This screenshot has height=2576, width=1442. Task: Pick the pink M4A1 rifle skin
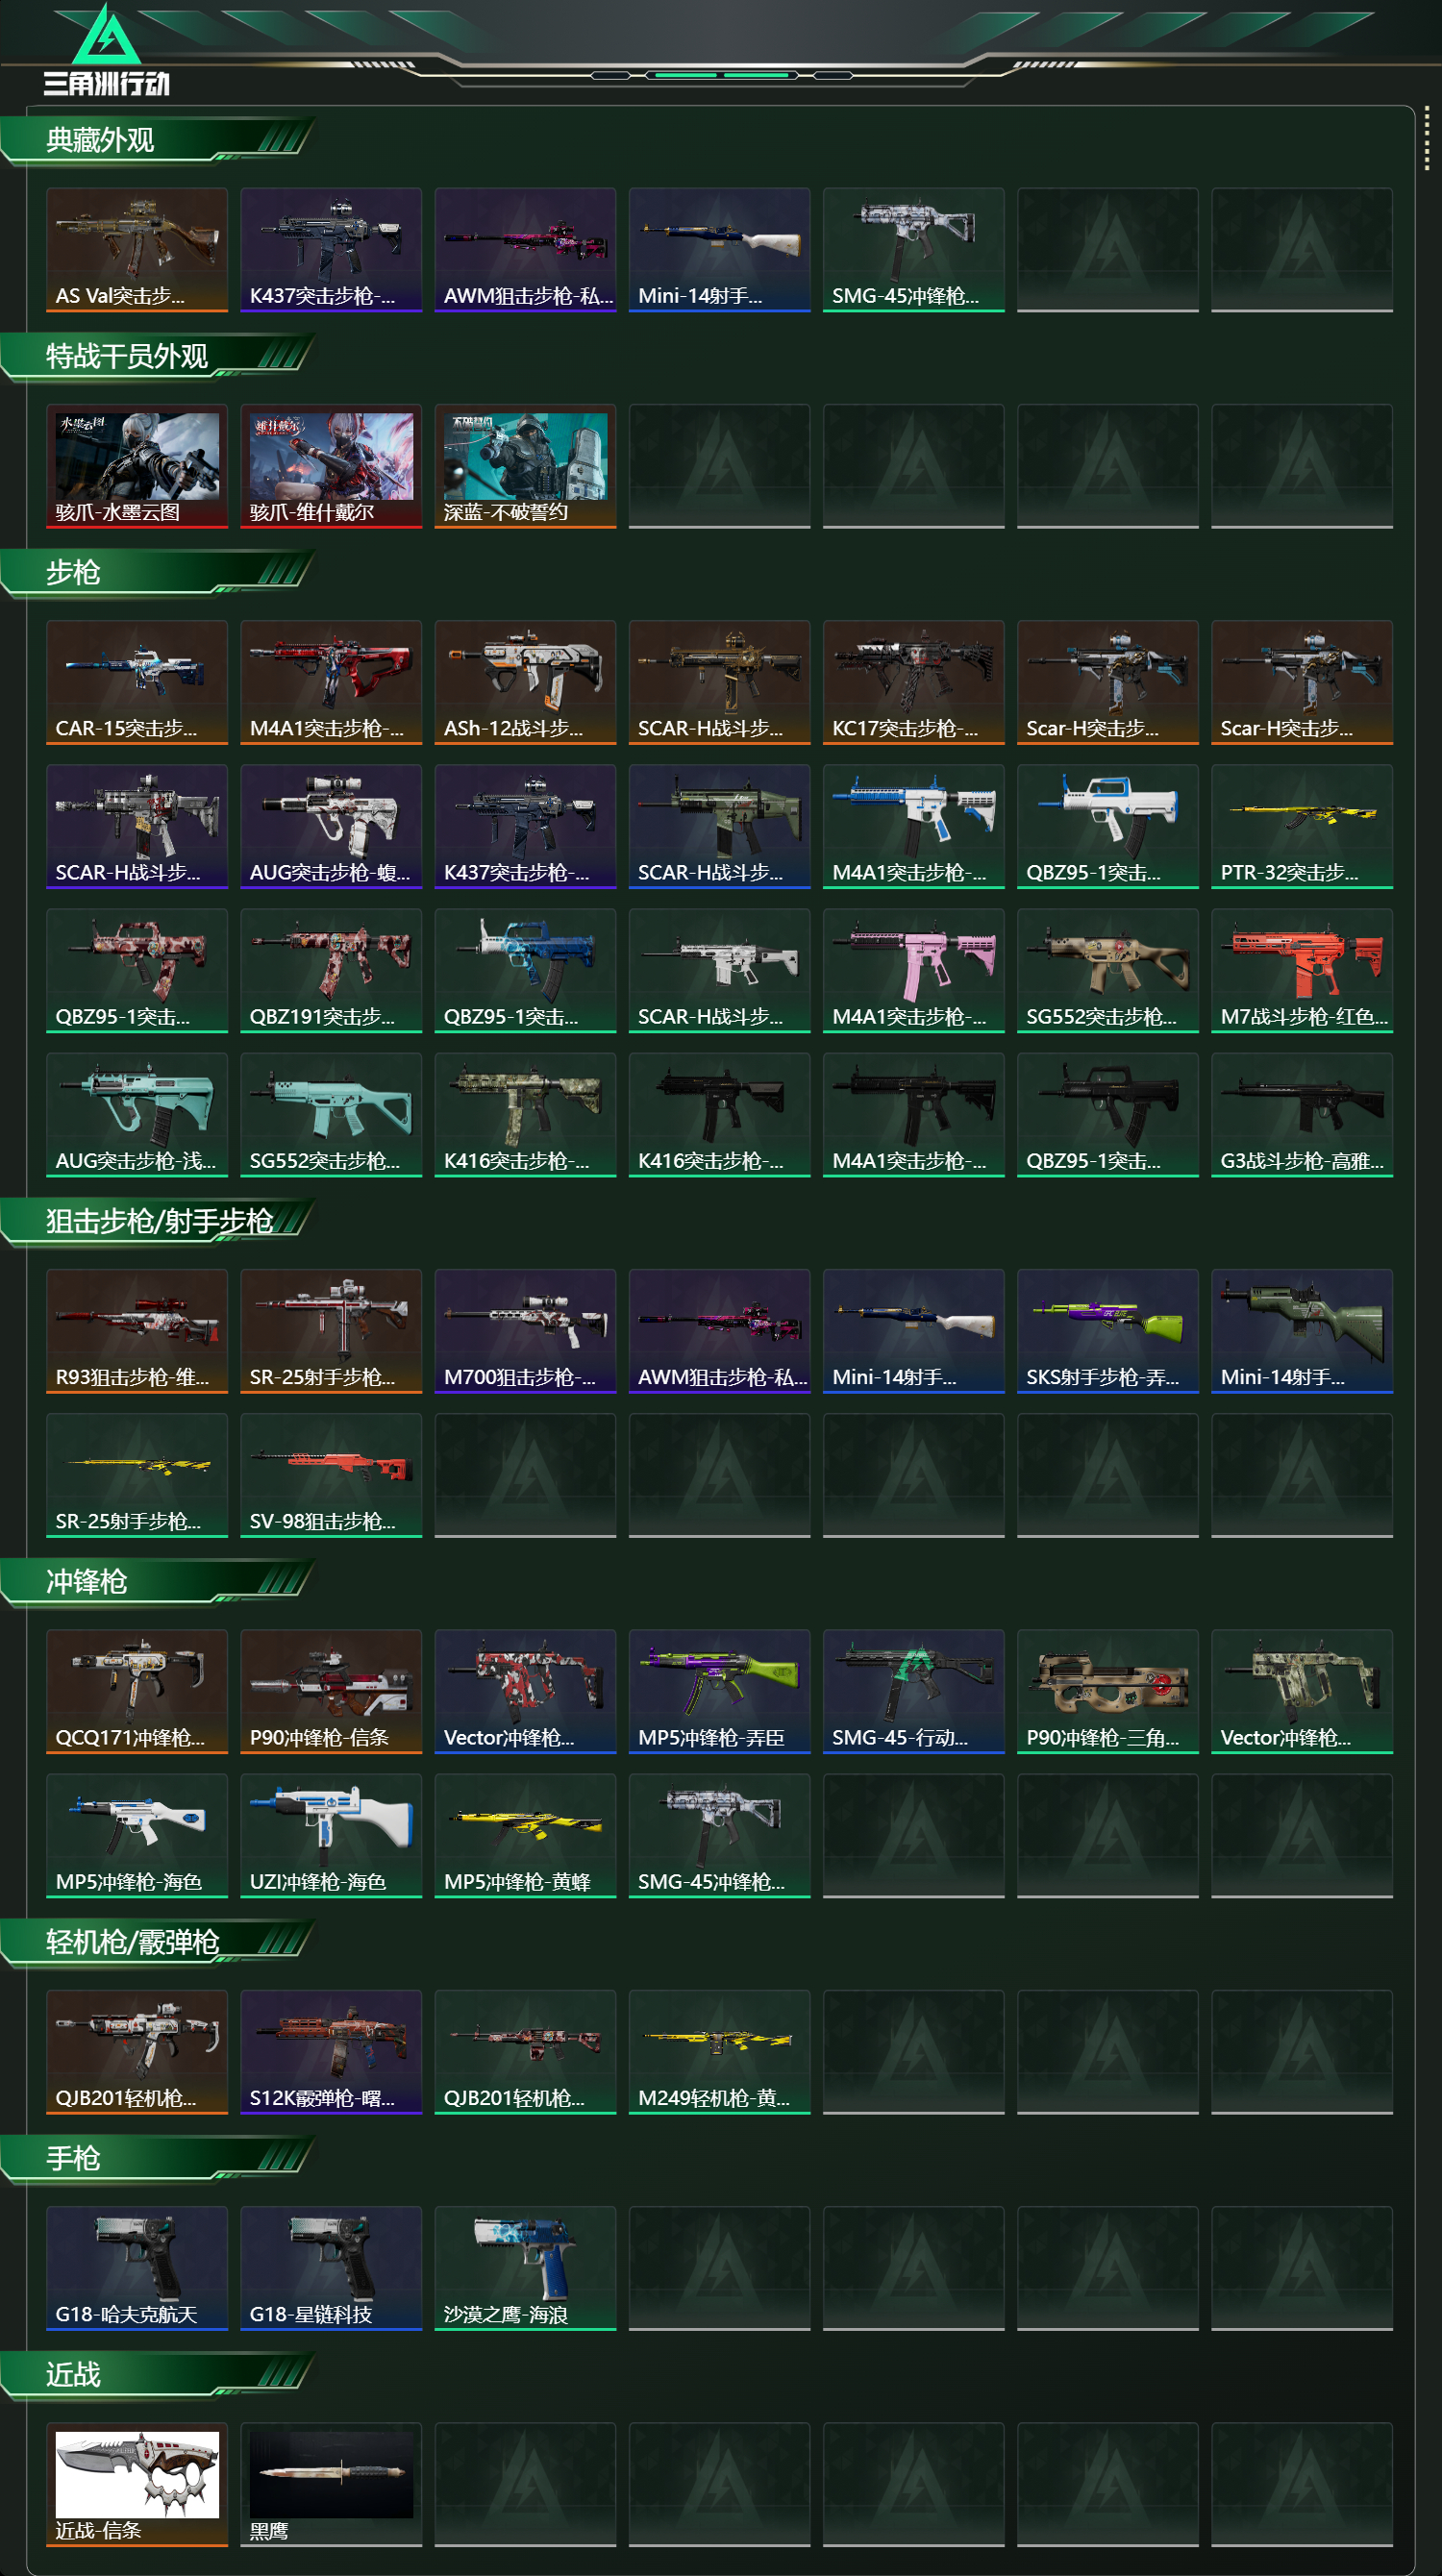tap(913, 970)
